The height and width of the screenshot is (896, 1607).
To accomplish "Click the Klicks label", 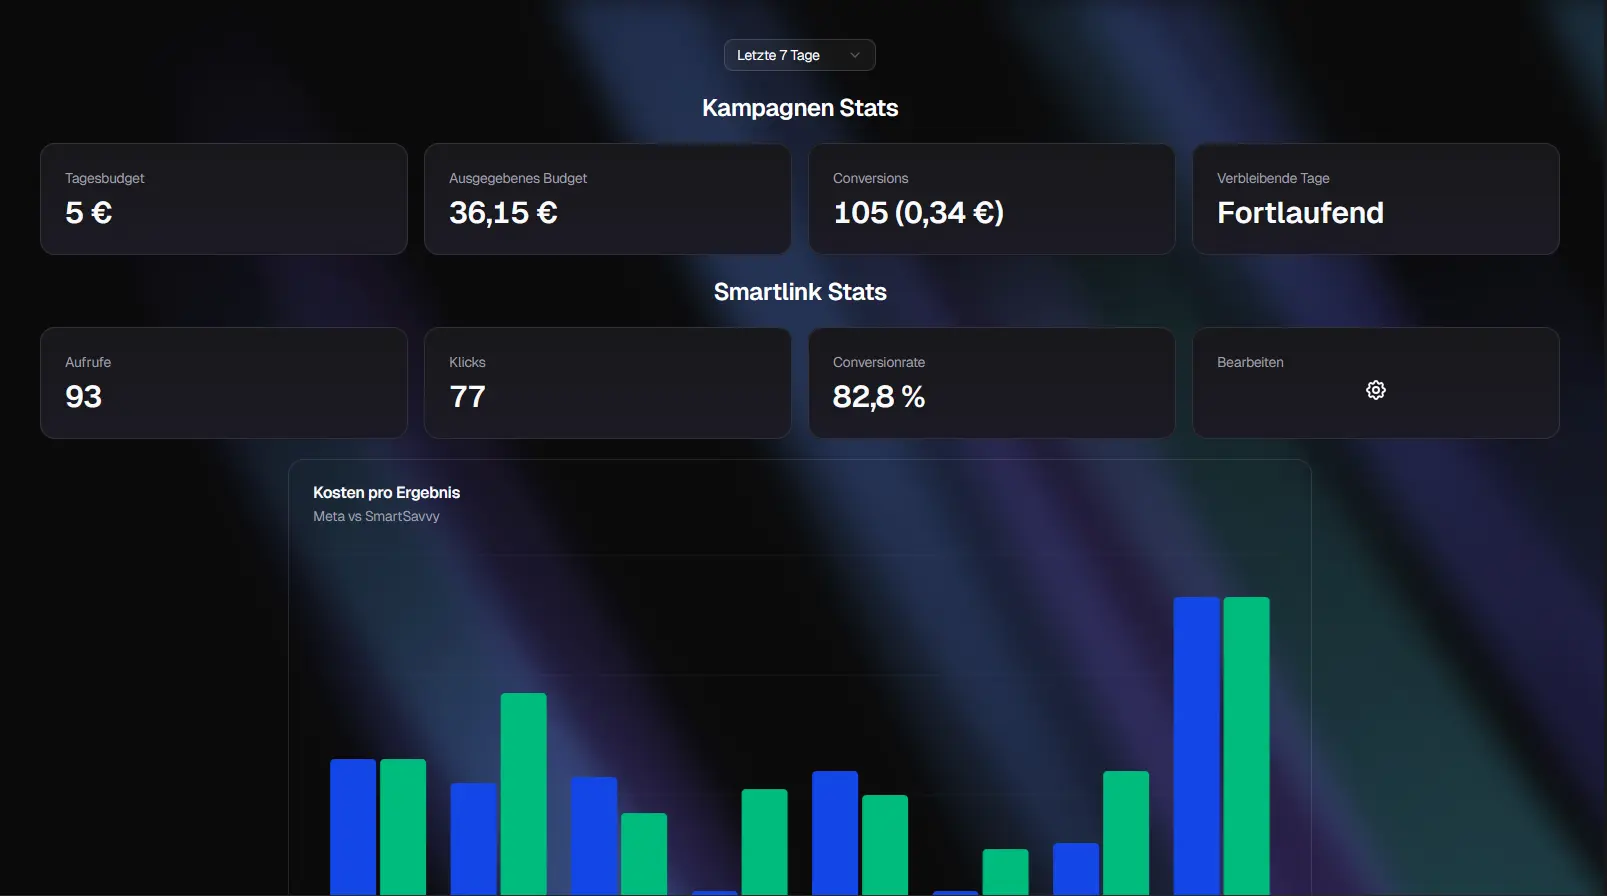I will pyautogui.click(x=467, y=362).
